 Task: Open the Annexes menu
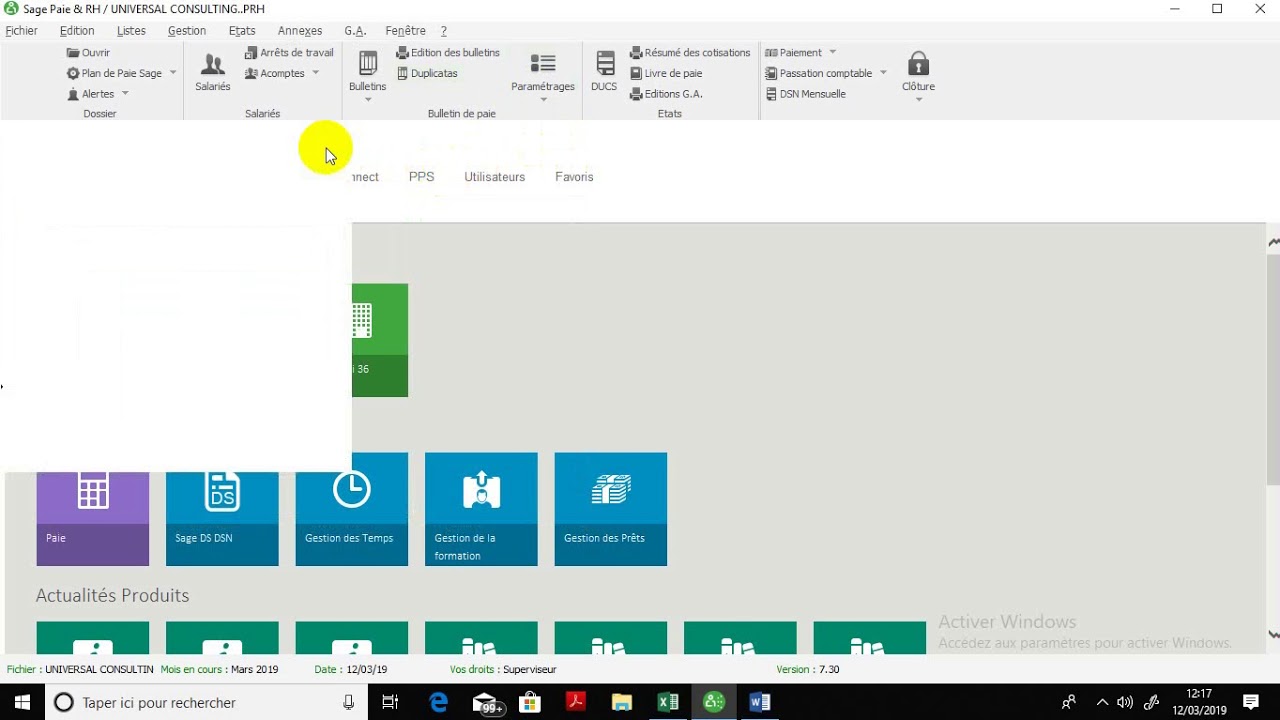300,31
